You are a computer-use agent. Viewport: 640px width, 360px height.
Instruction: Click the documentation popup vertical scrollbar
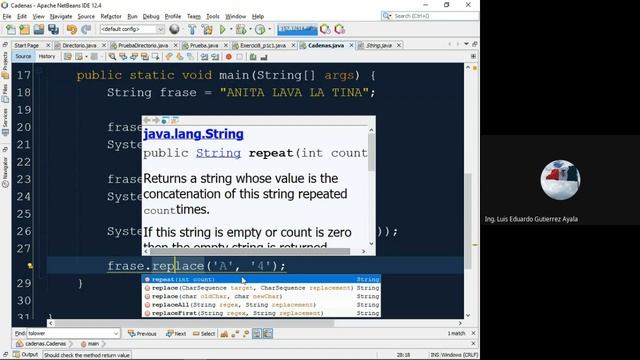pyautogui.click(x=371, y=152)
